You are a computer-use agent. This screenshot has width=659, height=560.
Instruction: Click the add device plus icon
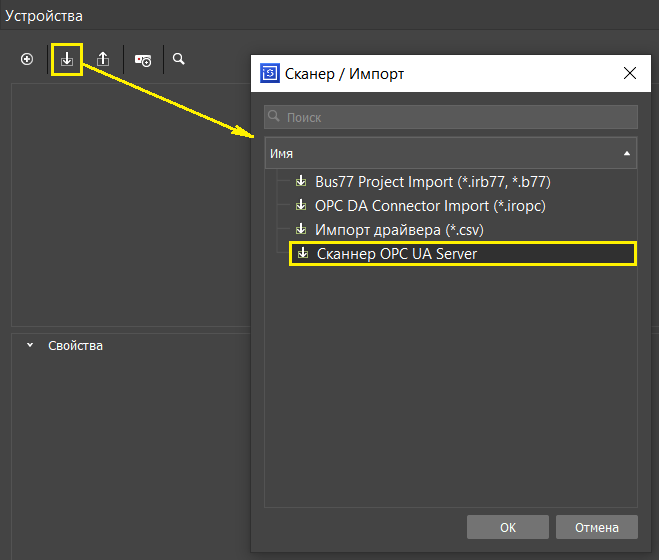[27, 60]
